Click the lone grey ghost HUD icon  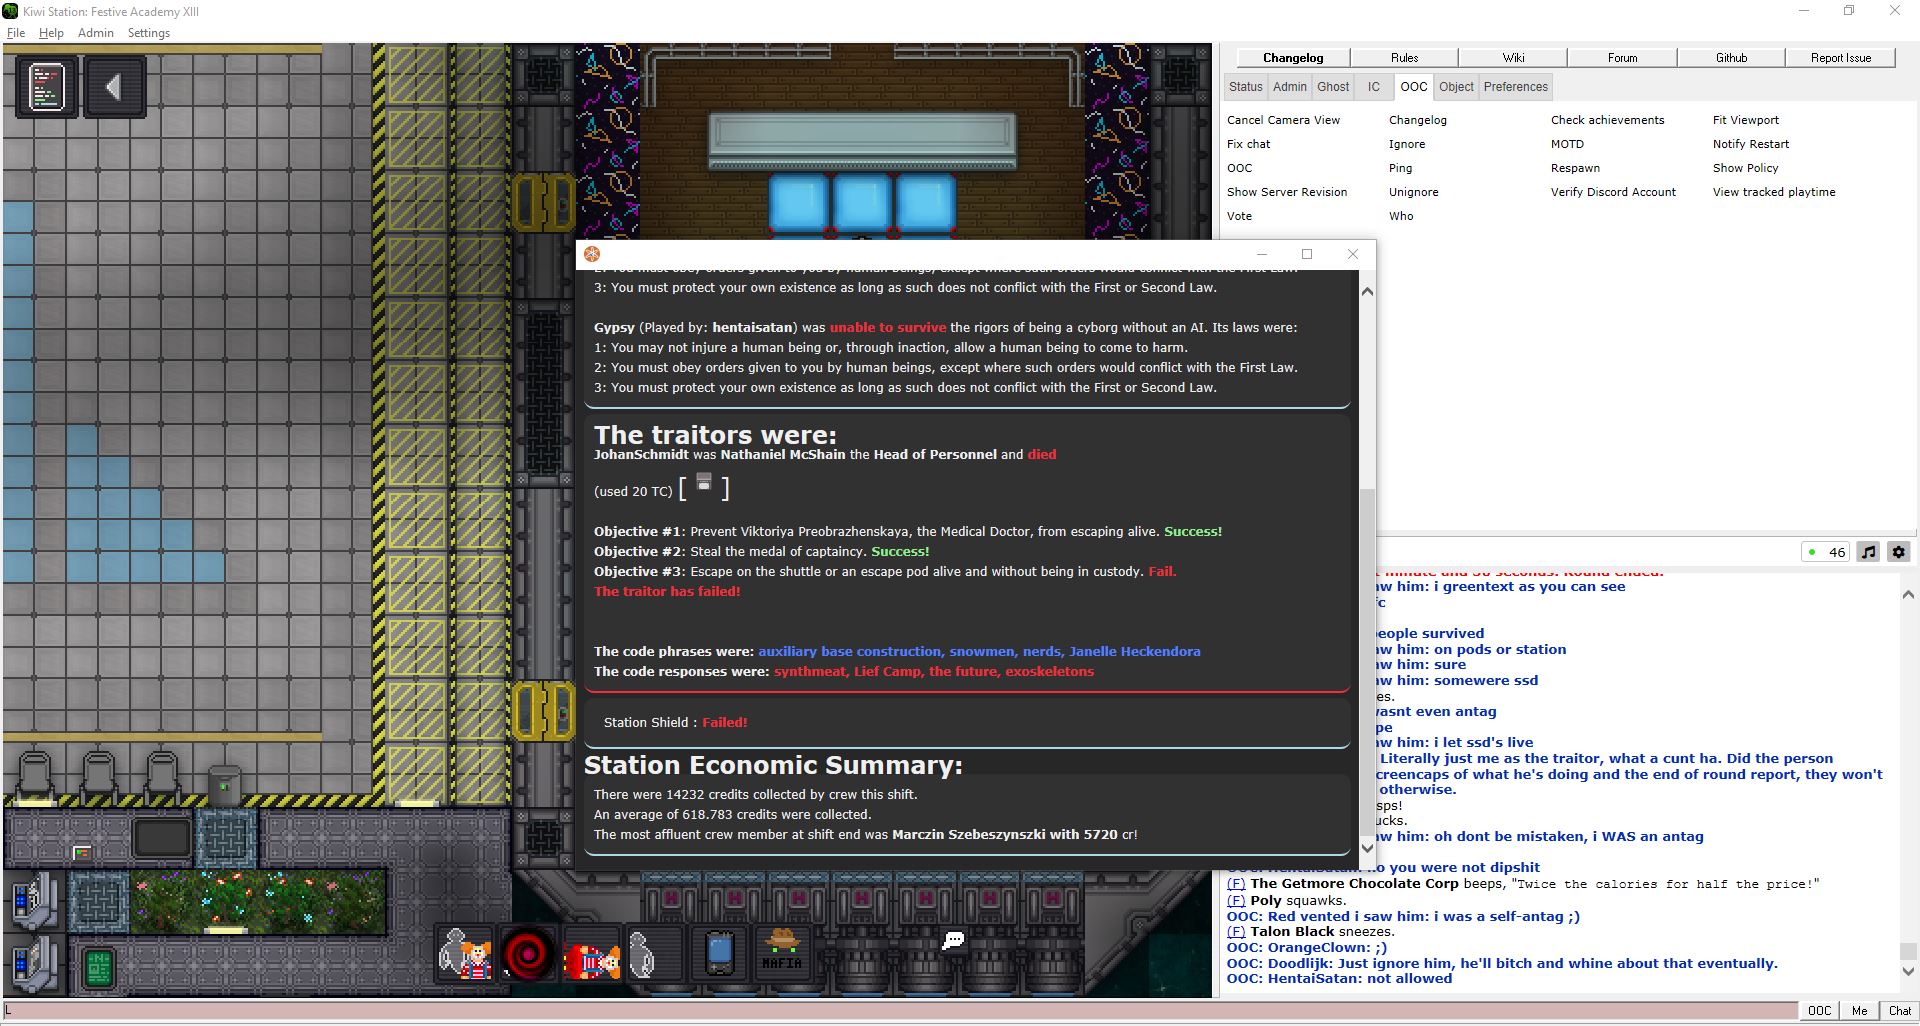(x=642, y=955)
